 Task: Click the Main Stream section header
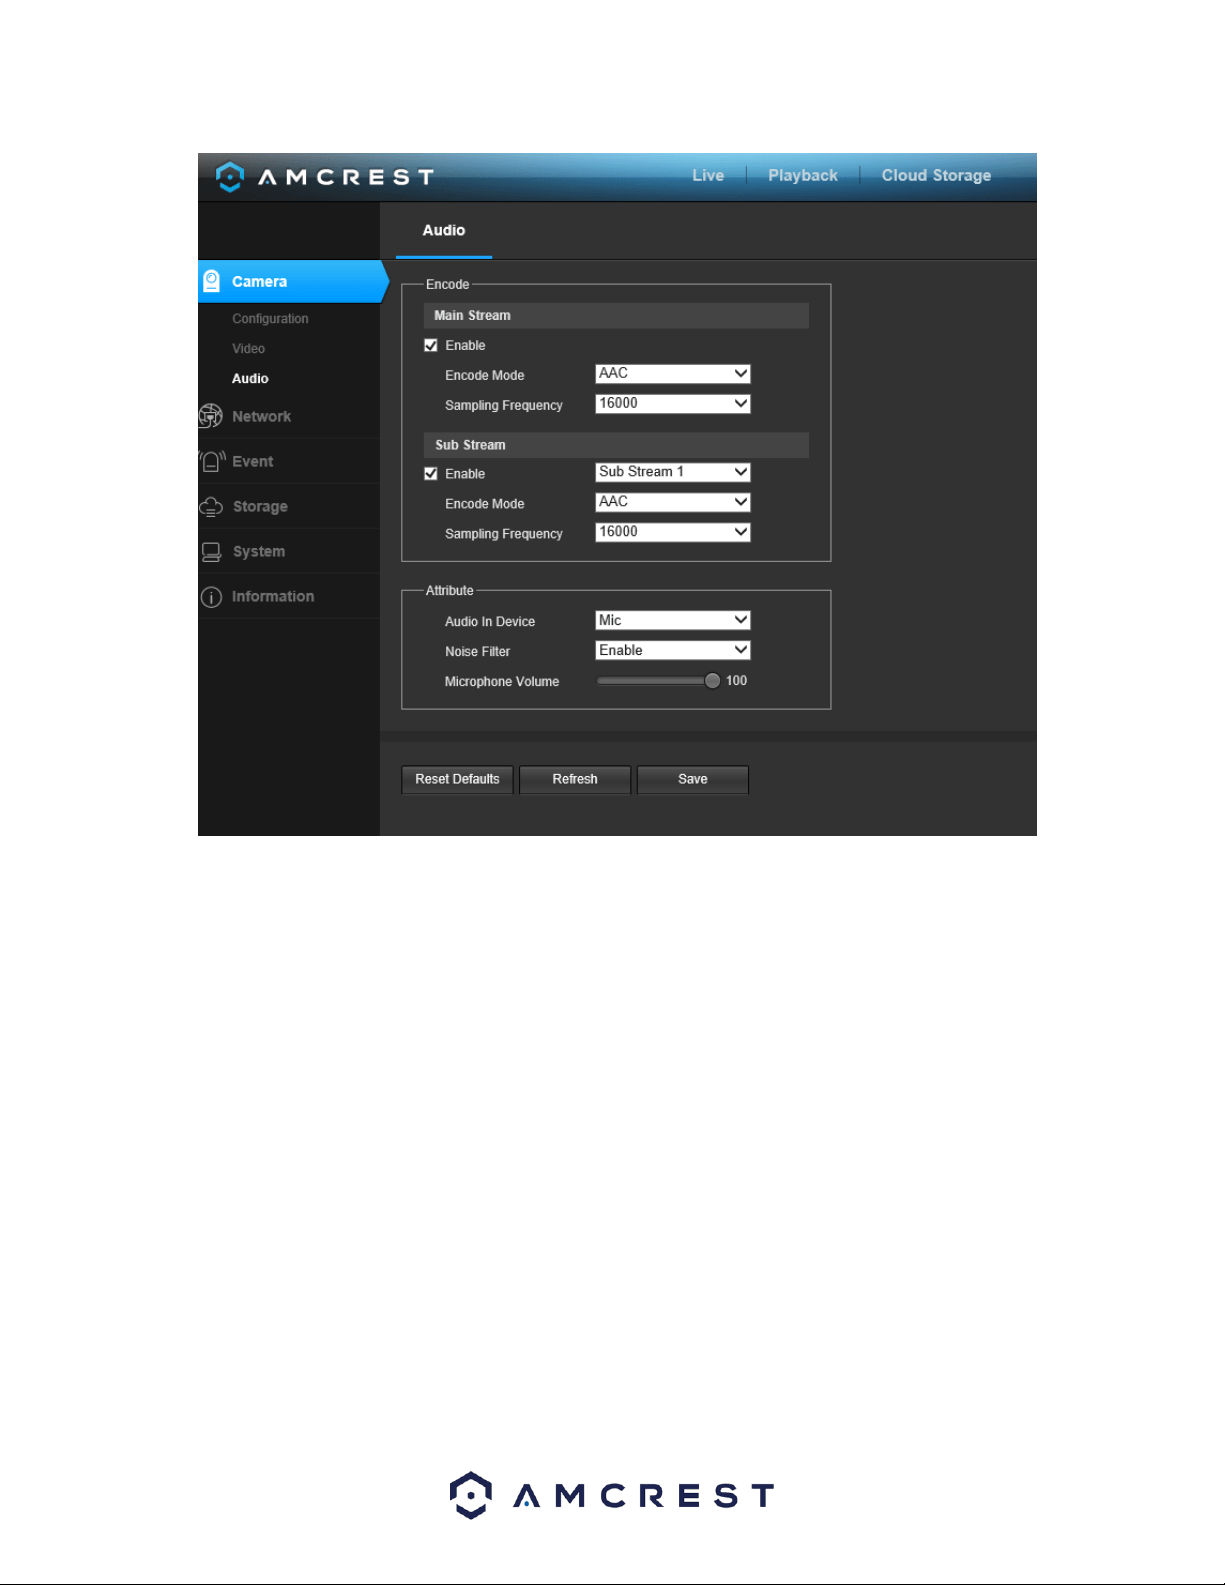tap(616, 315)
